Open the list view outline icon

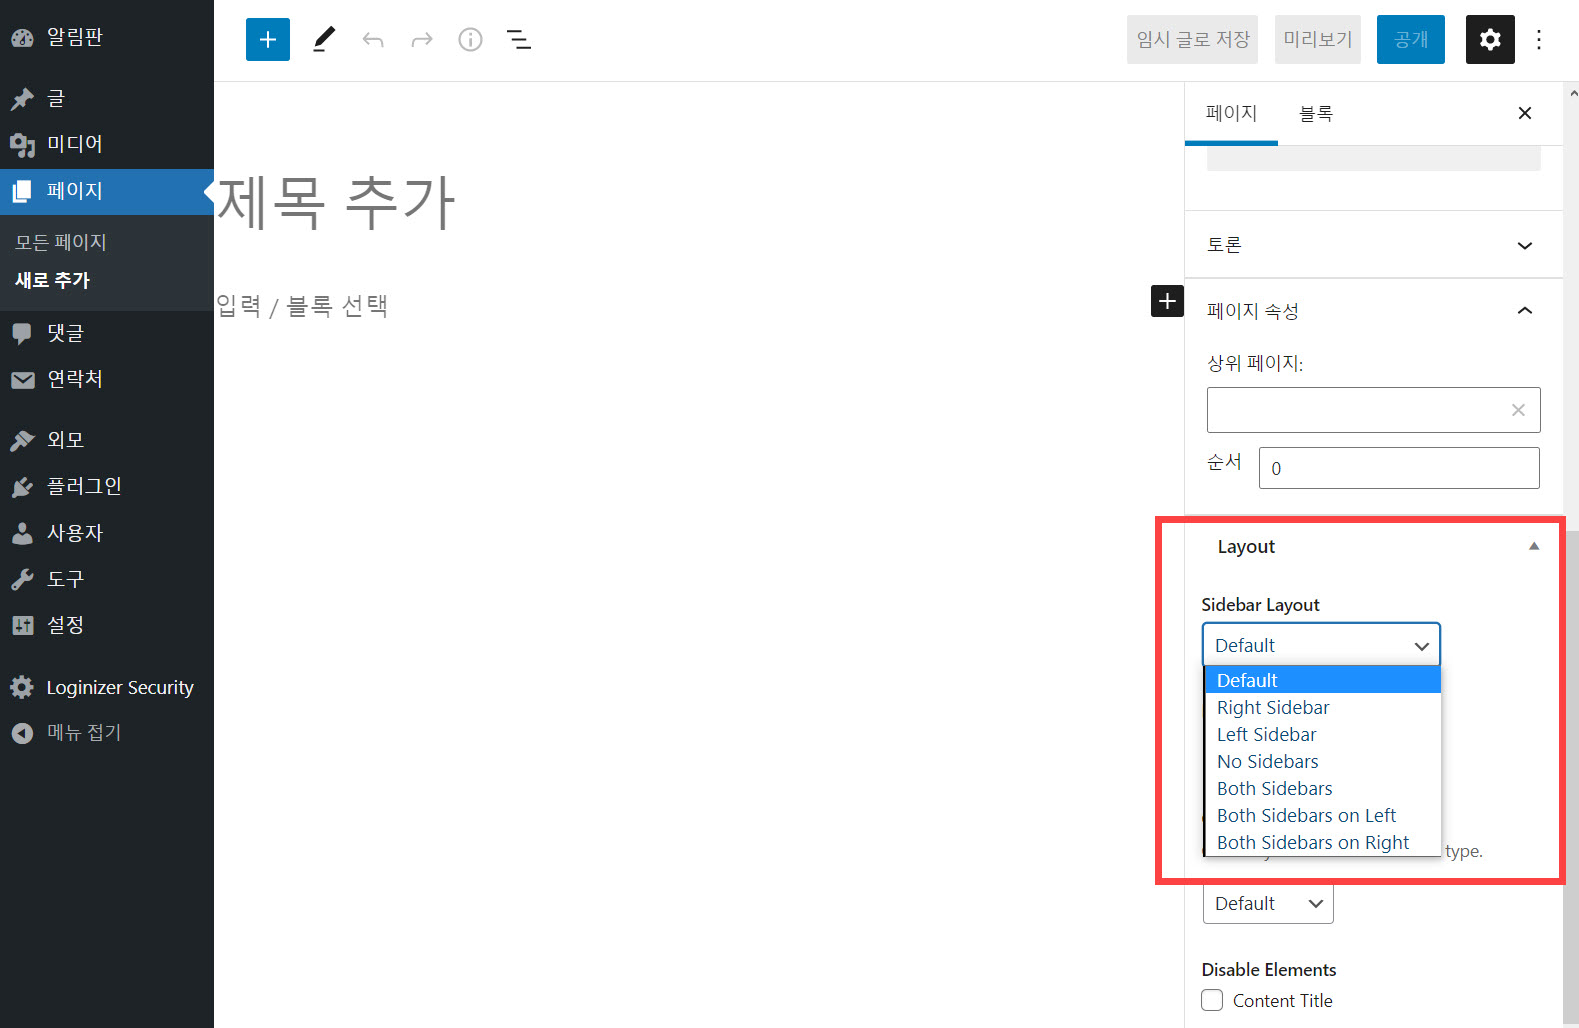pyautogui.click(x=519, y=39)
